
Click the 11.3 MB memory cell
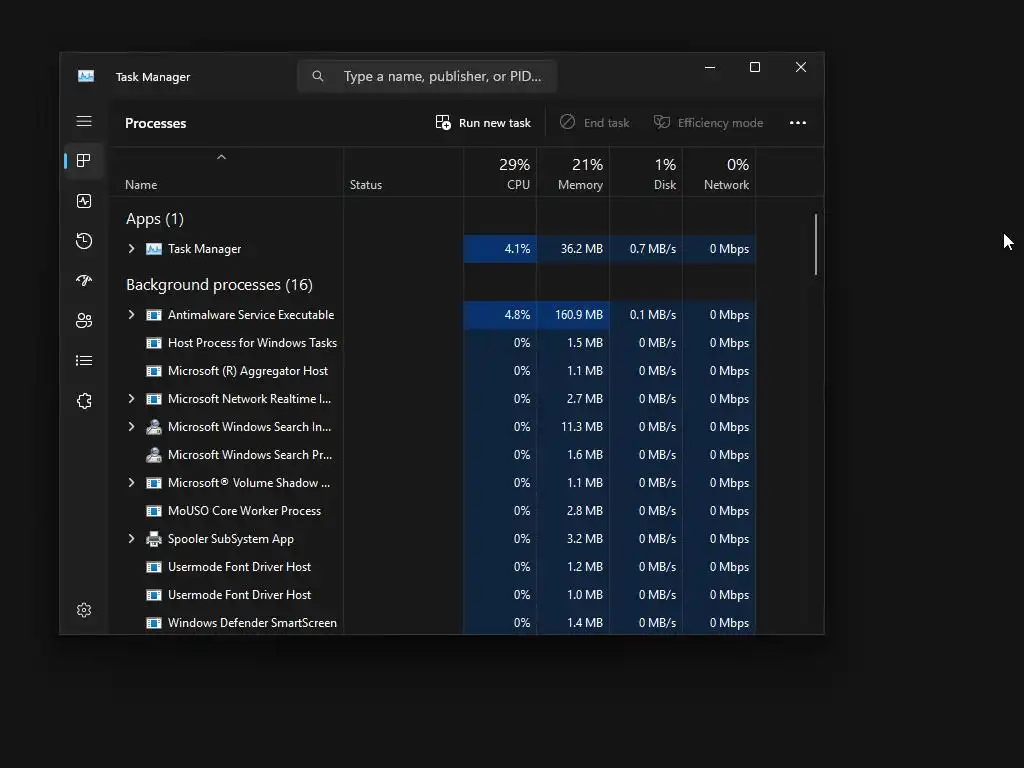coord(573,426)
